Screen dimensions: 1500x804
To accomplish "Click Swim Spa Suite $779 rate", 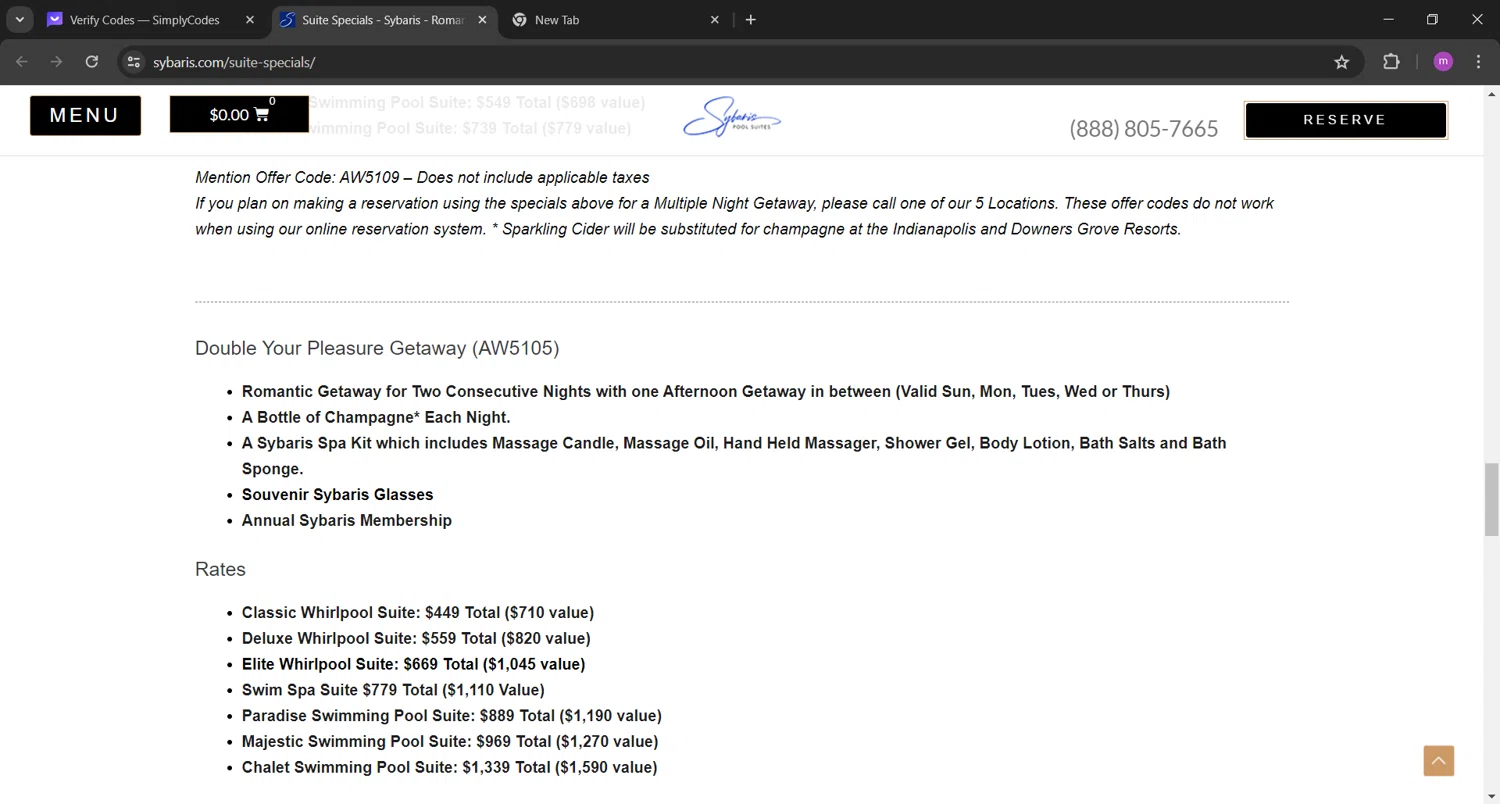I will click(393, 690).
